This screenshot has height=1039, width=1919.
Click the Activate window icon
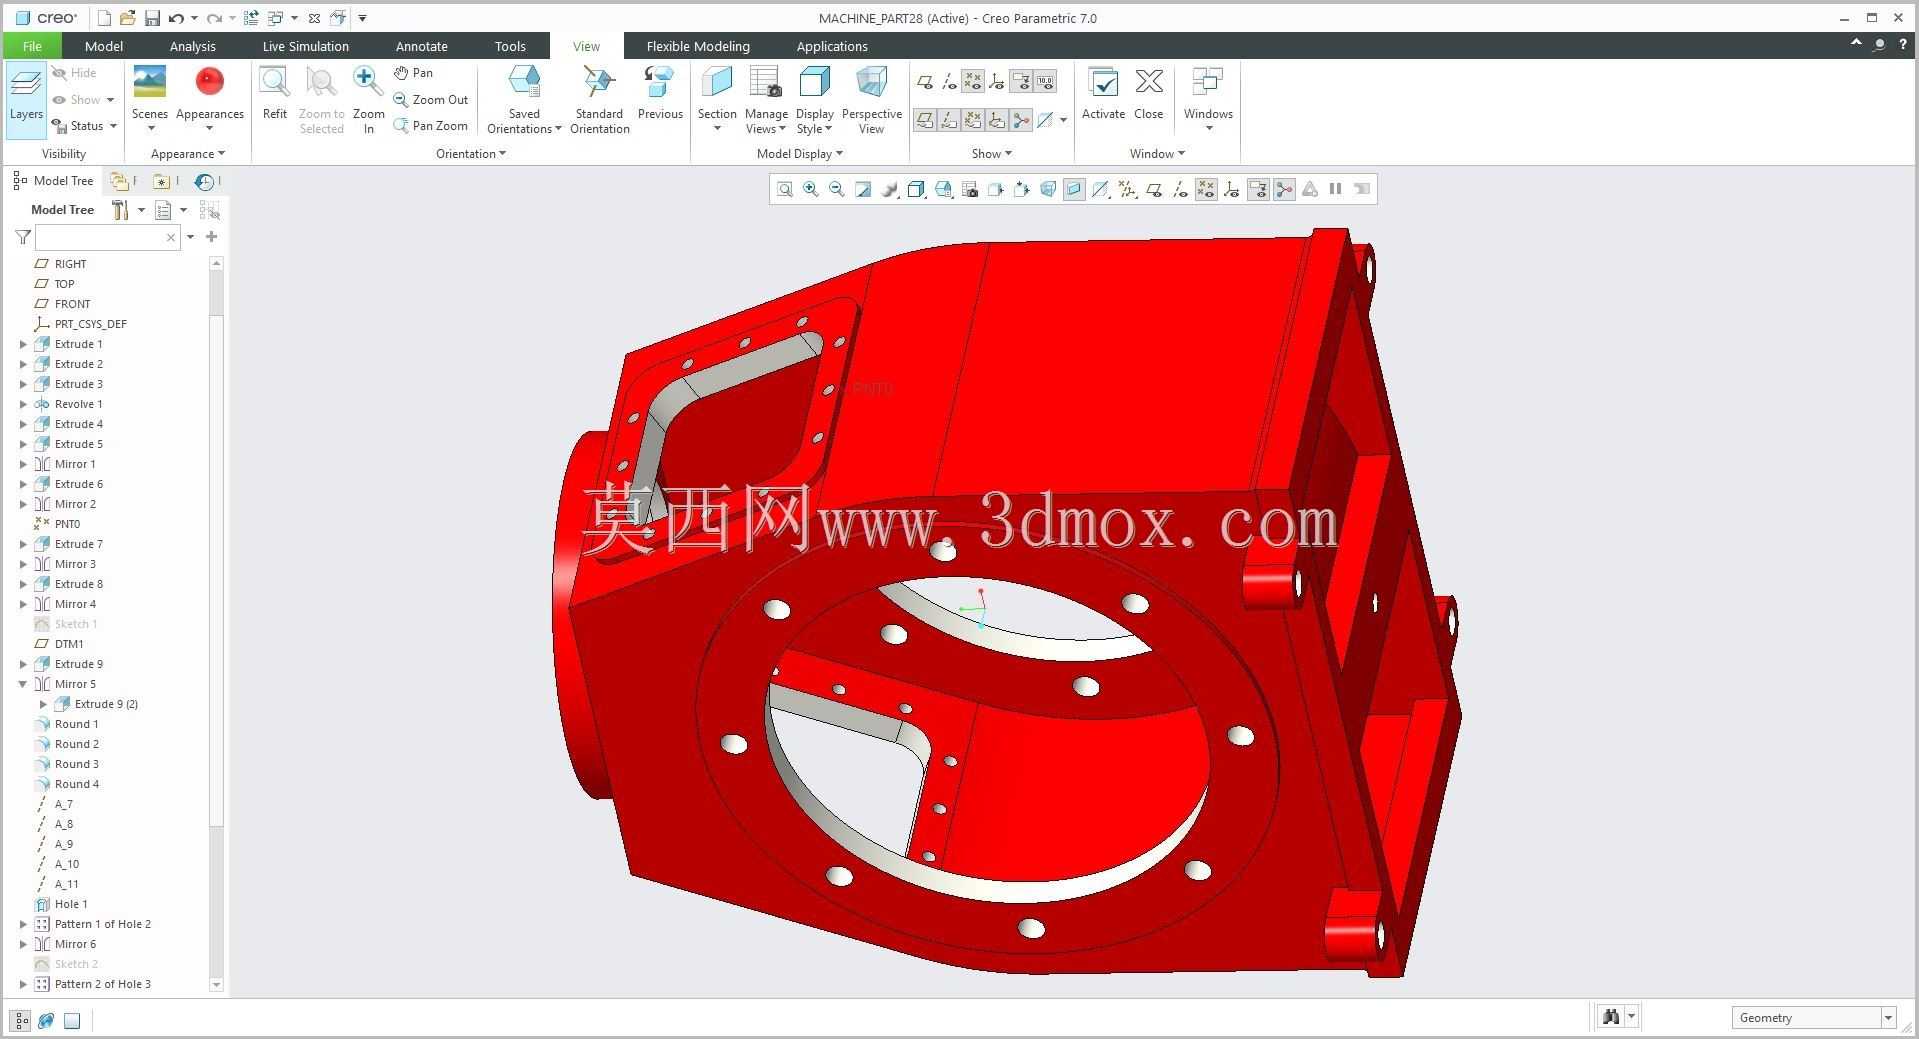[1103, 95]
